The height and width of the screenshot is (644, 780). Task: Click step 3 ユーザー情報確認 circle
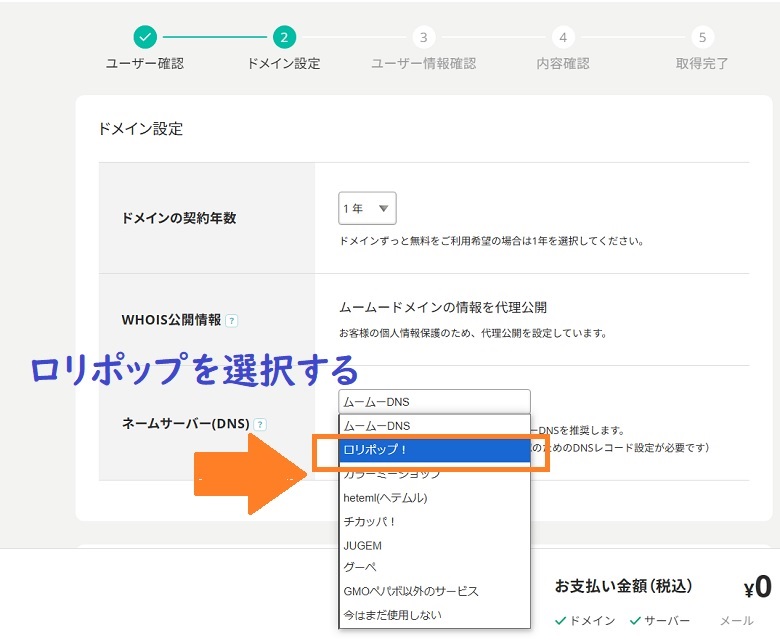[423, 37]
